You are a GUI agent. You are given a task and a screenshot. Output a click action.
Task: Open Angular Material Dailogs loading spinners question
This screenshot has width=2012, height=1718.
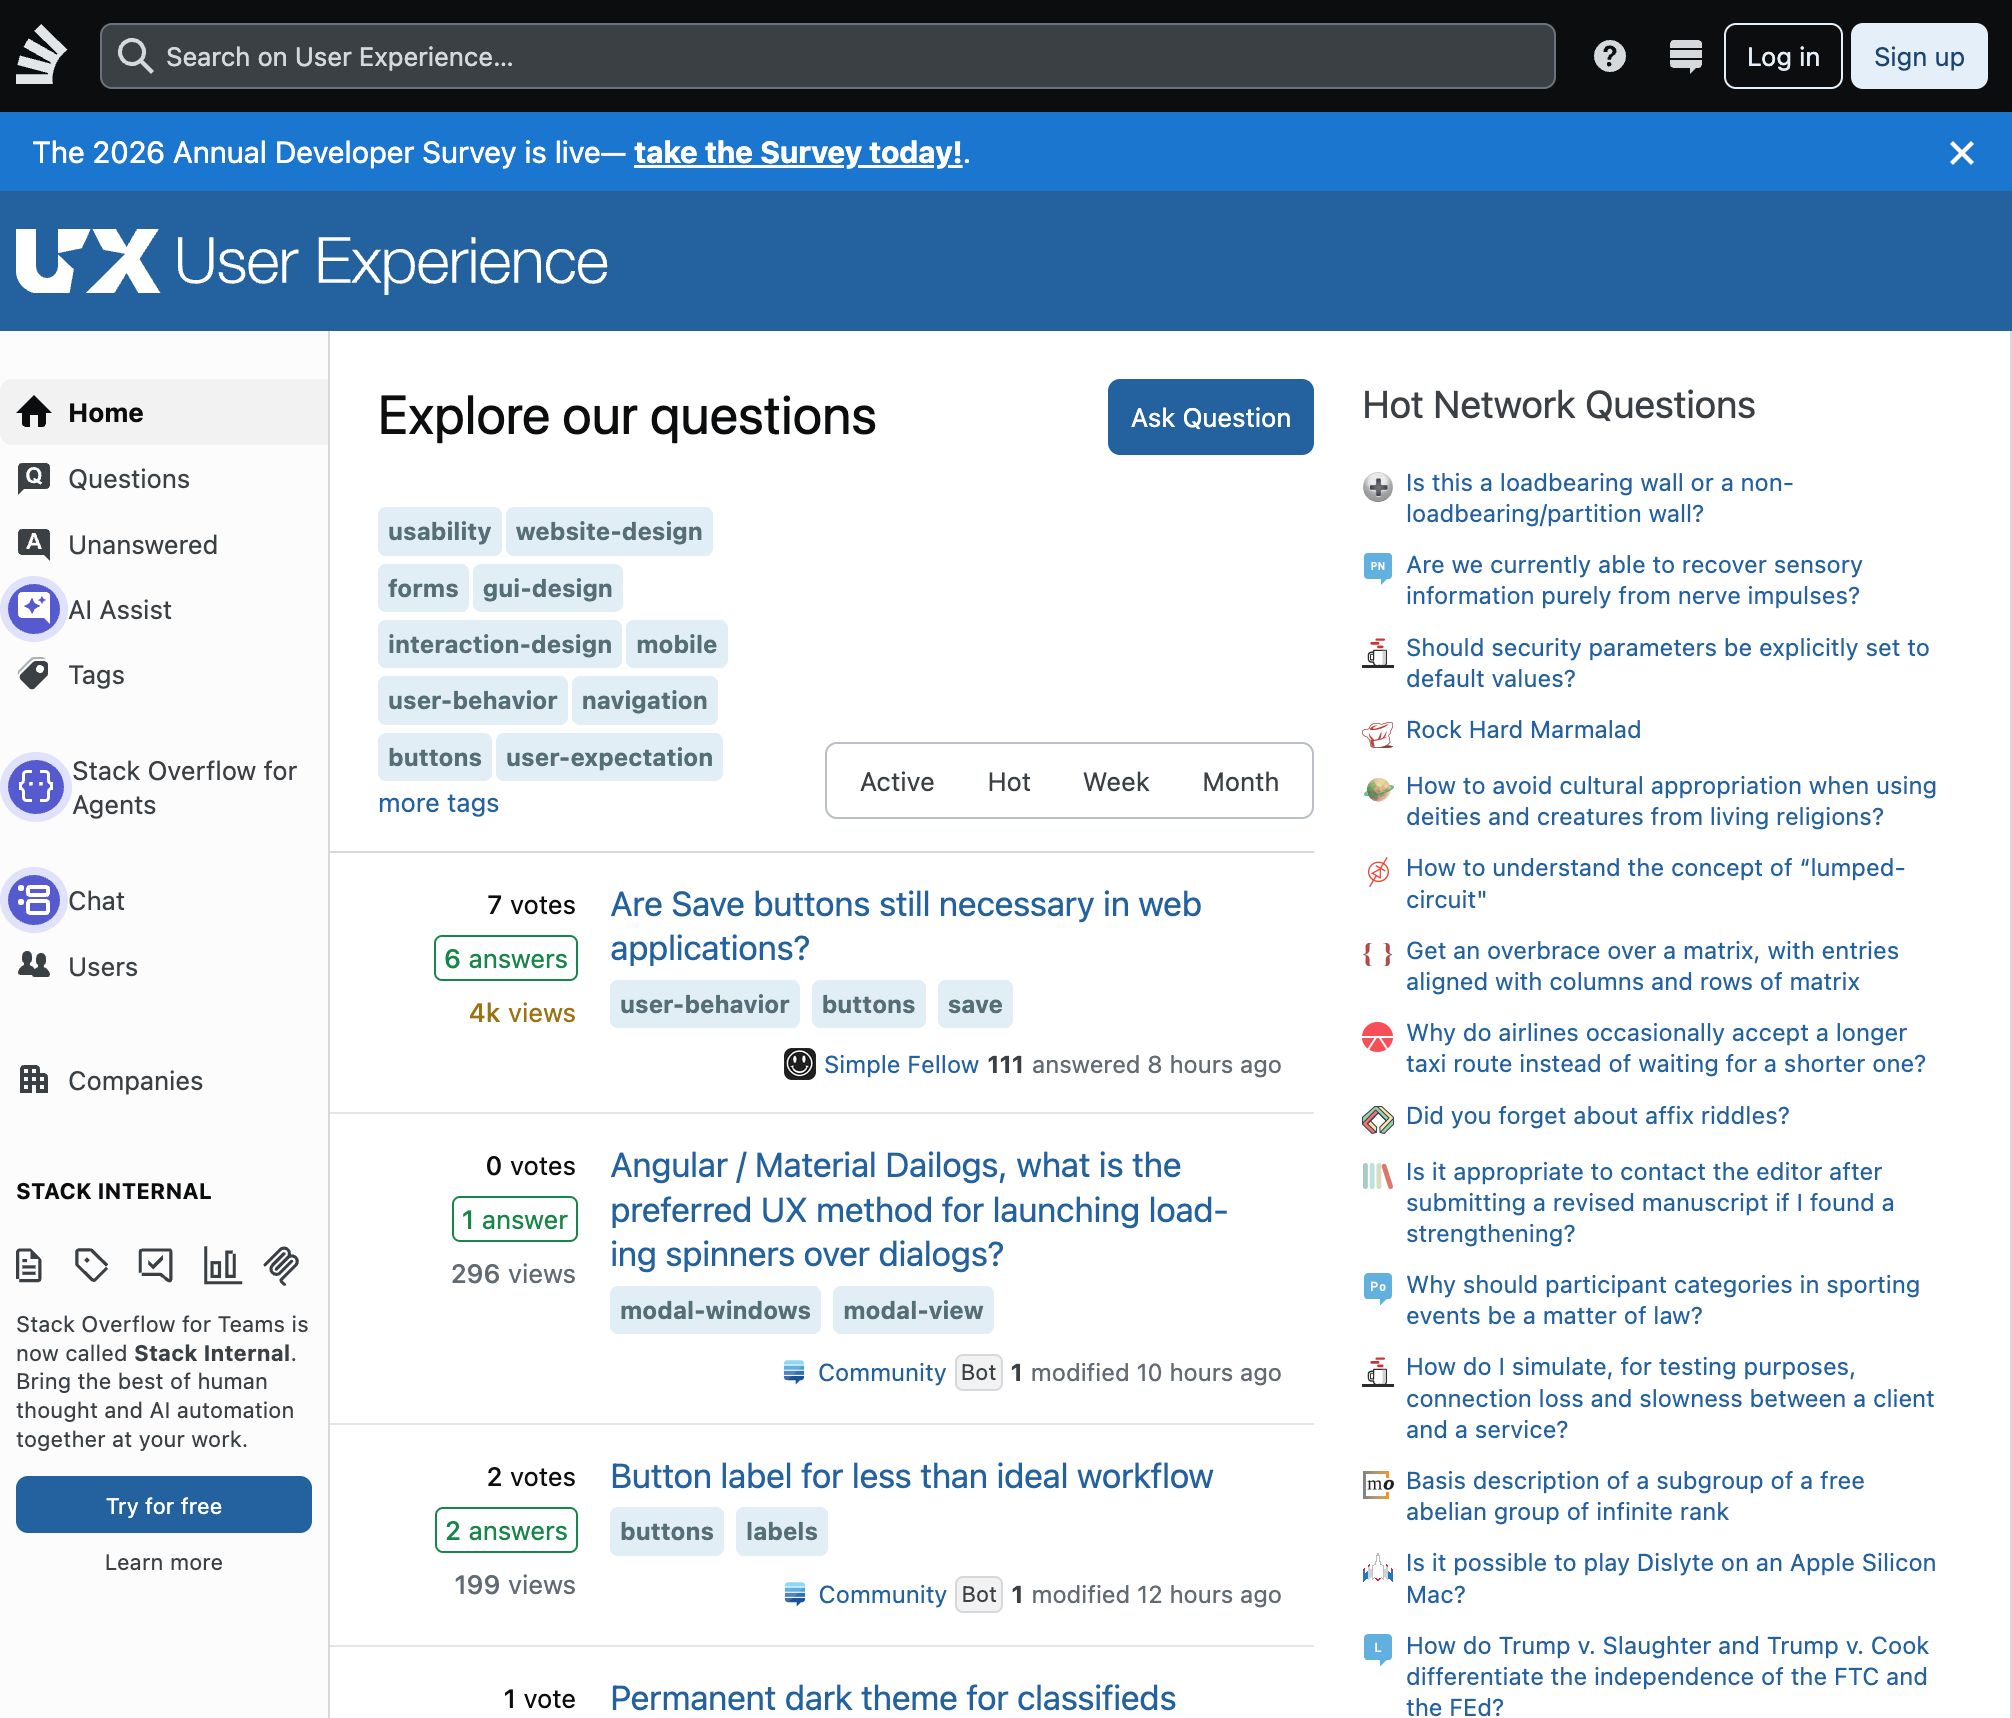919,1210
